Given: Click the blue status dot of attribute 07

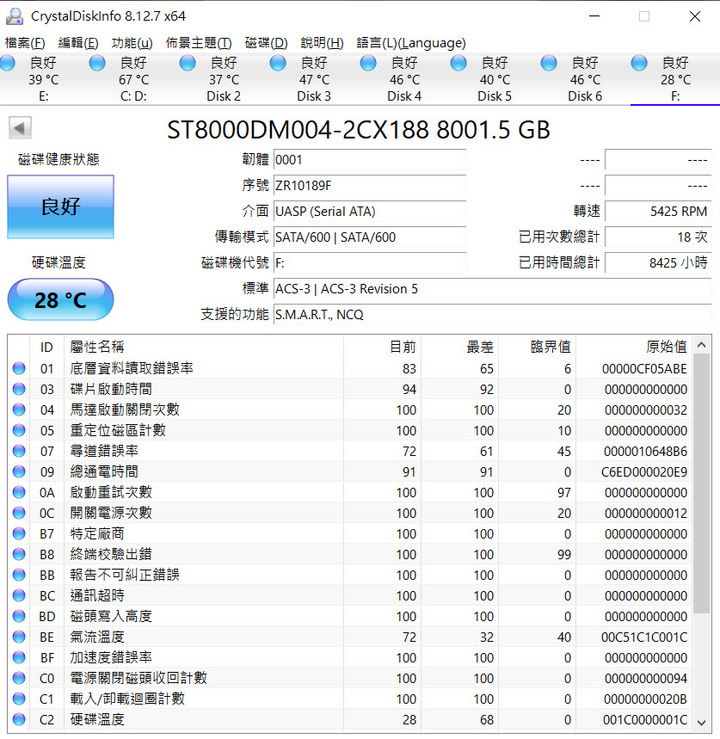Looking at the screenshot, I should [x=19, y=451].
